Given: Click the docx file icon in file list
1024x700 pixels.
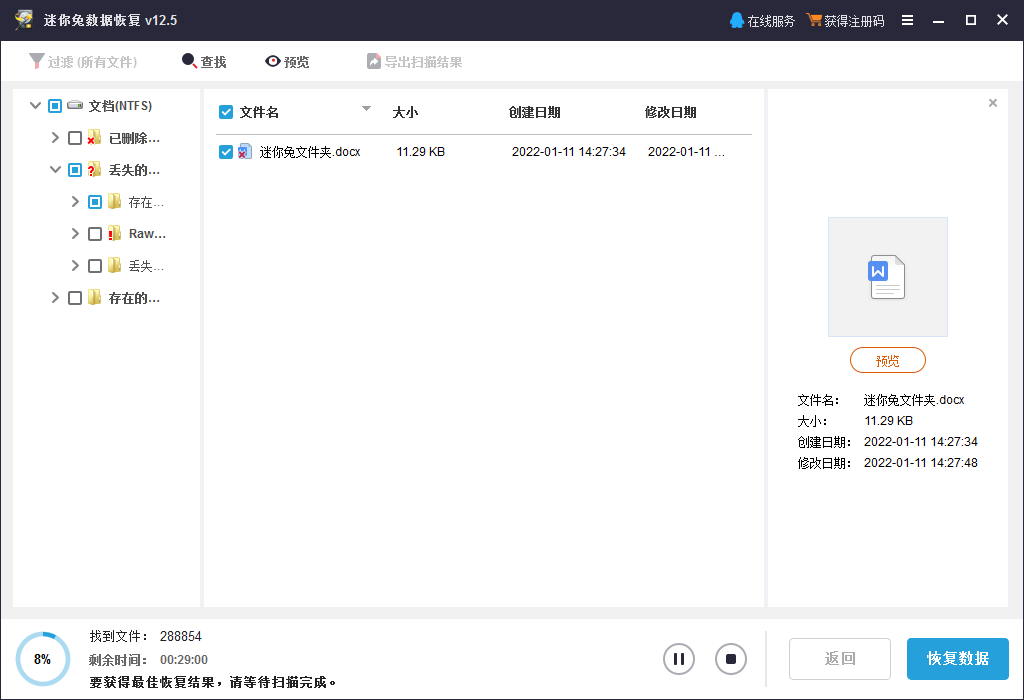Looking at the screenshot, I should click(244, 151).
